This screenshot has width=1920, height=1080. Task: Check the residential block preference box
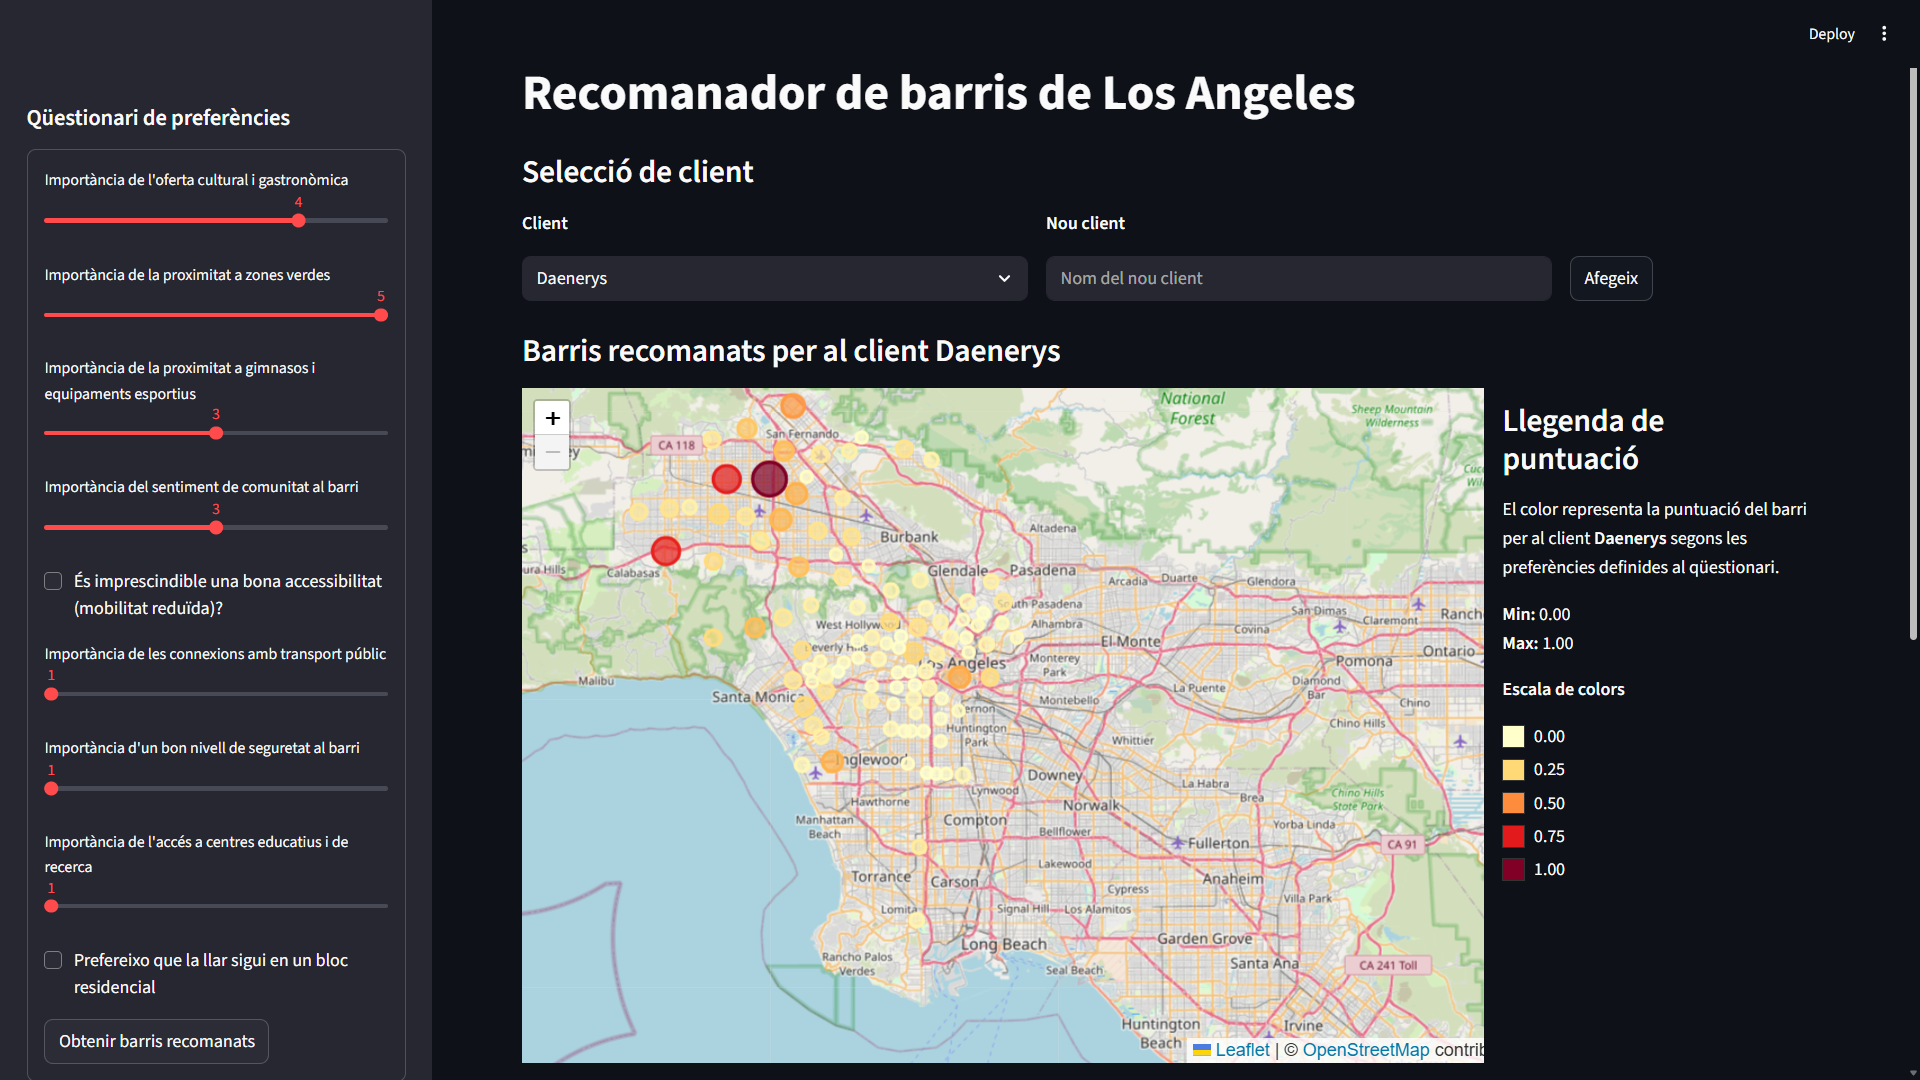pyautogui.click(x=53, y=960)
